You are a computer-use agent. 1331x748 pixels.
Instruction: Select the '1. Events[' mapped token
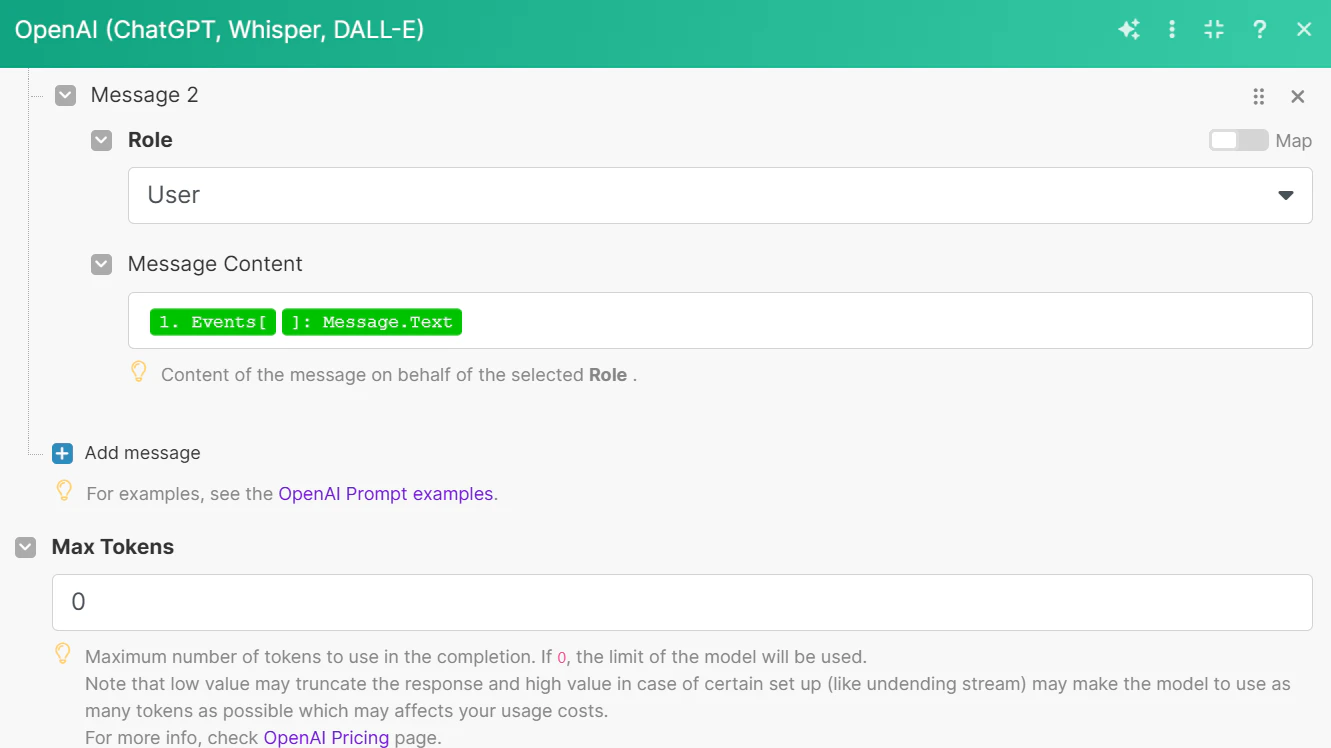tap(213, 322)
